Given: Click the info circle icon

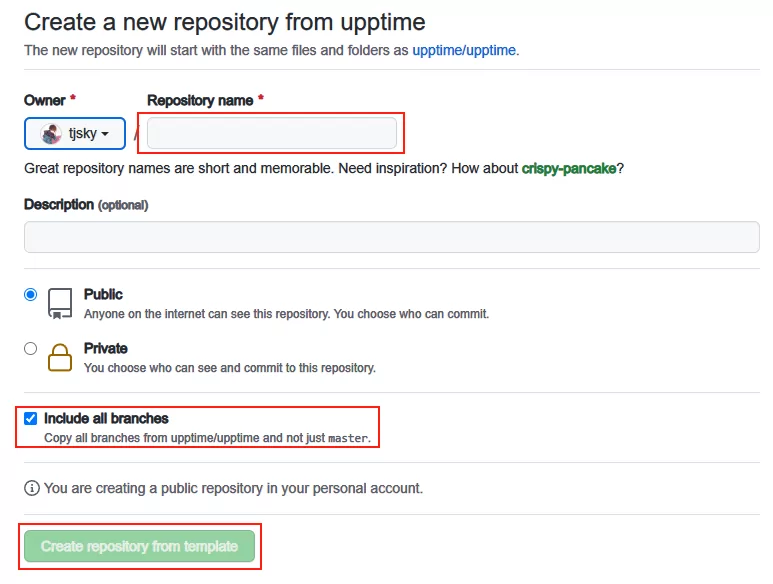Looking at the screenshot, I should [x=32, y=488].
